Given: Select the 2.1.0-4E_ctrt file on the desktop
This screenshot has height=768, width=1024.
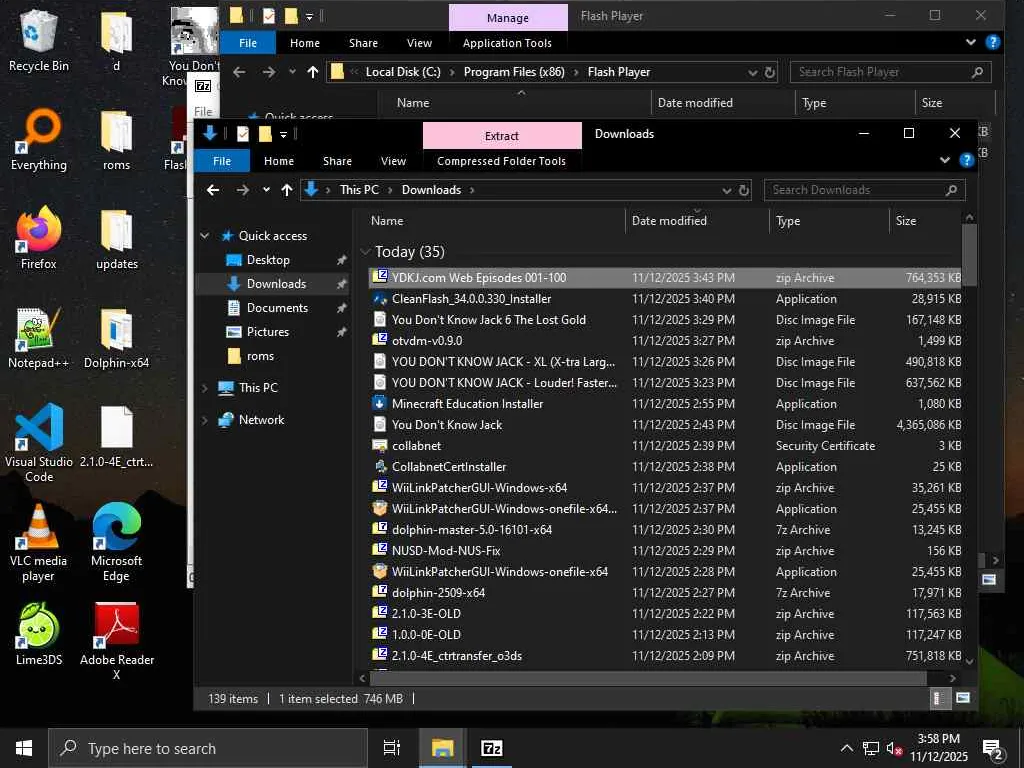Looking at the screenshot, I should coord(116,436).
